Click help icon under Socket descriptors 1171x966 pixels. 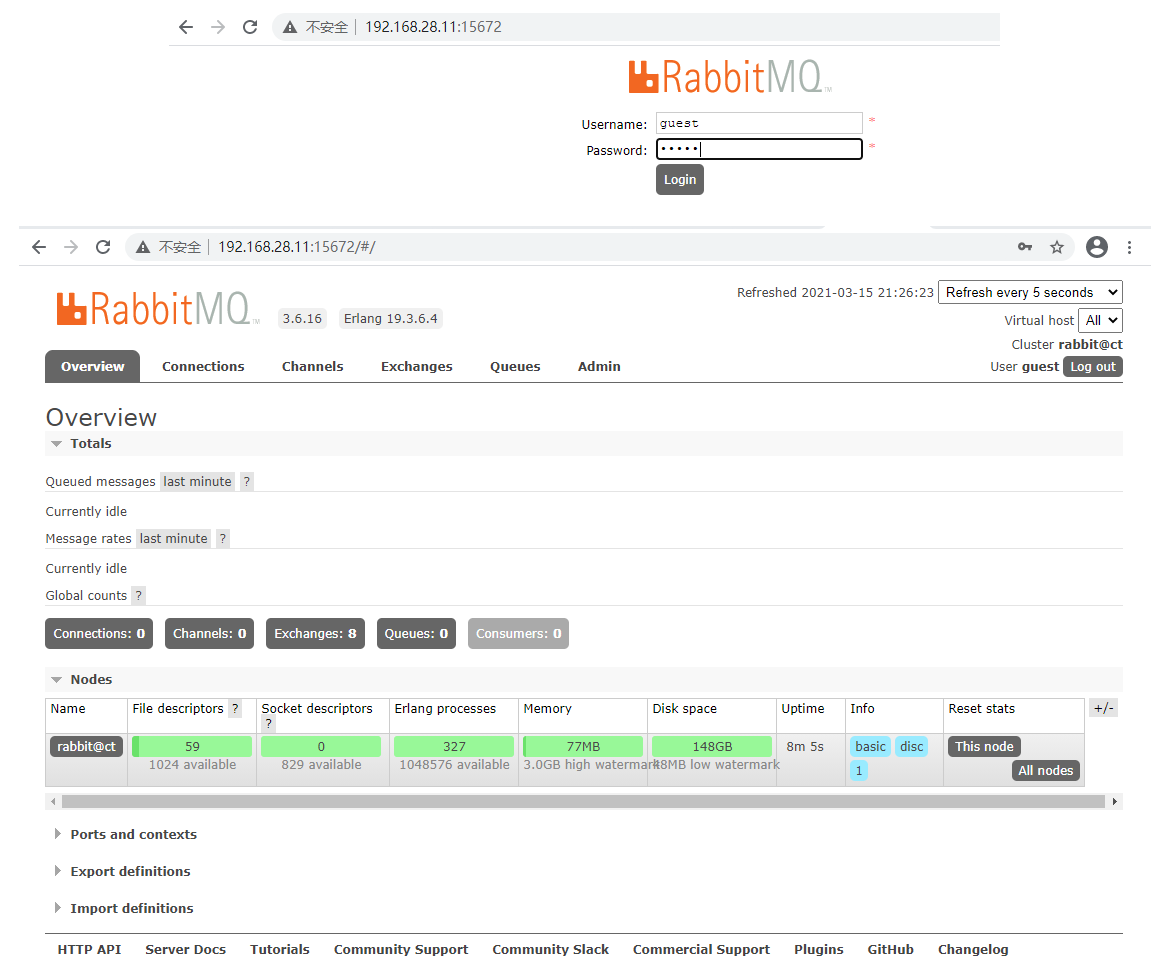point(269,723)
